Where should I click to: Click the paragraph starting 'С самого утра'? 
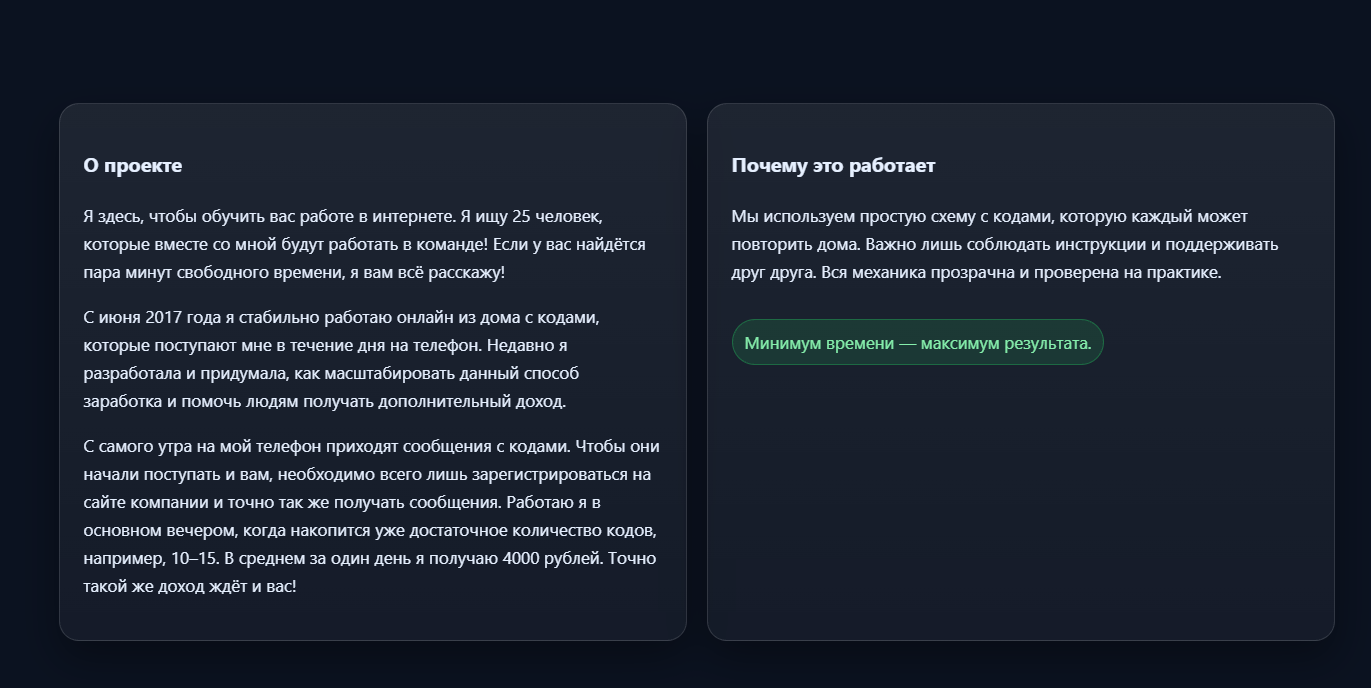pos(371,516)
